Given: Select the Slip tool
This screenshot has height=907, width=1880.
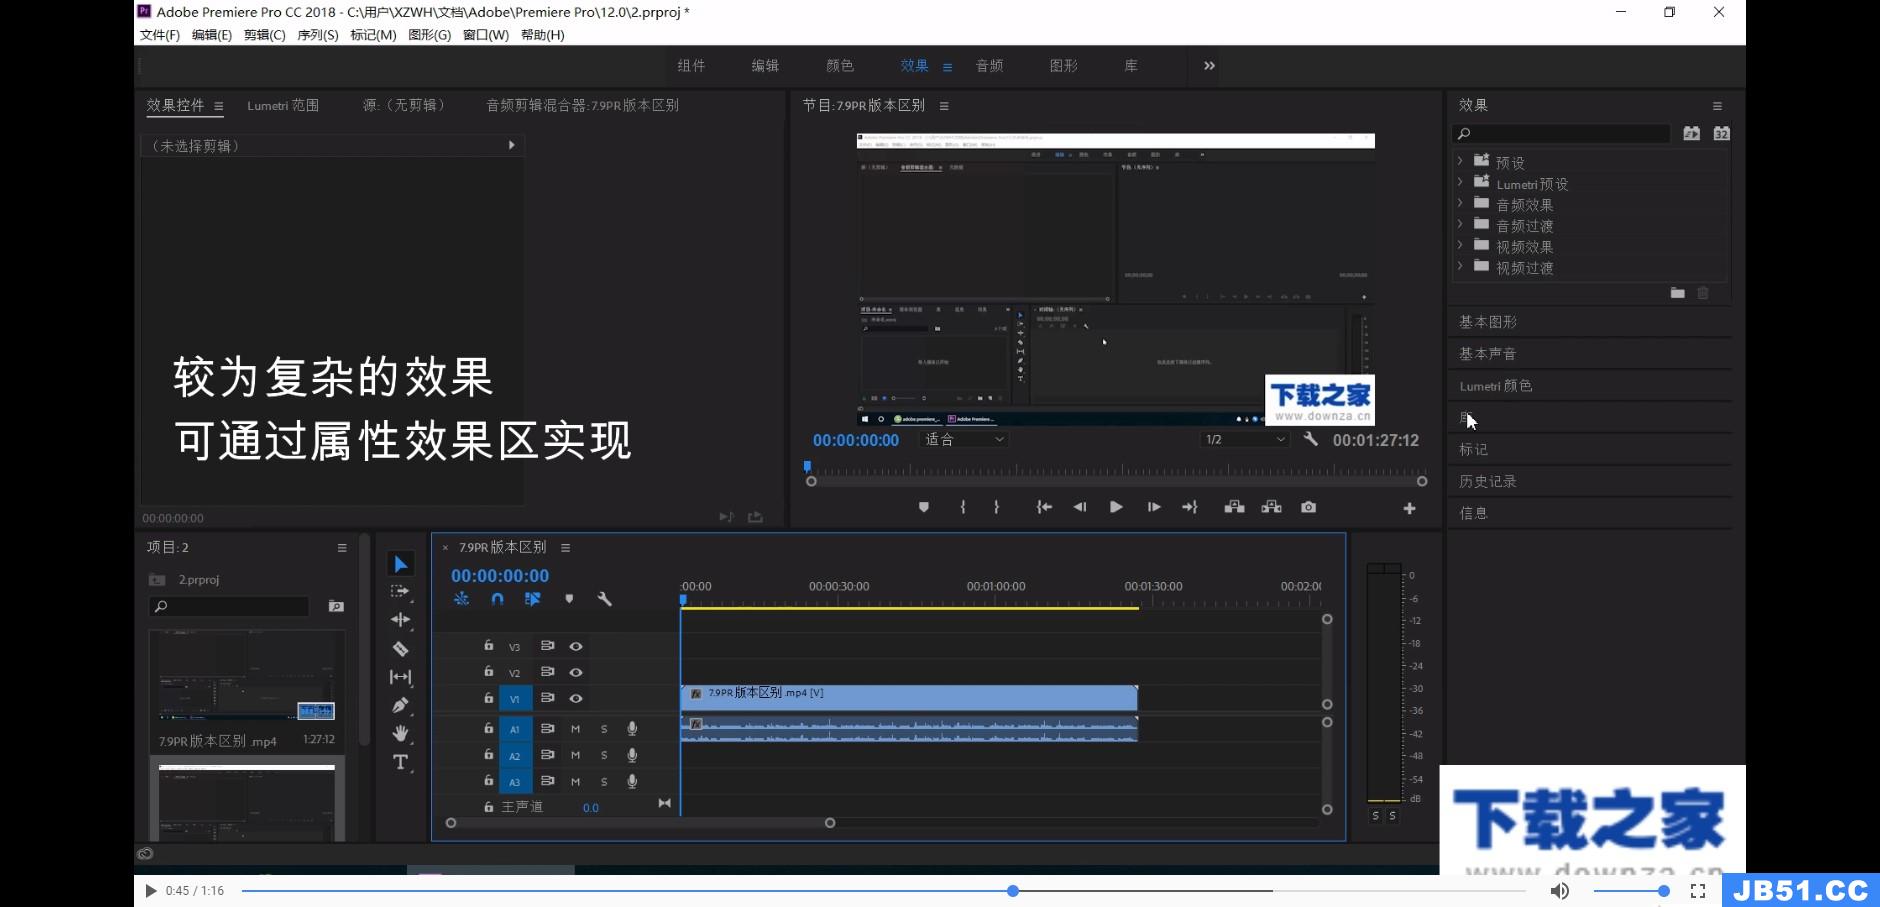Looking at the screenshot, I should [400, 677].
